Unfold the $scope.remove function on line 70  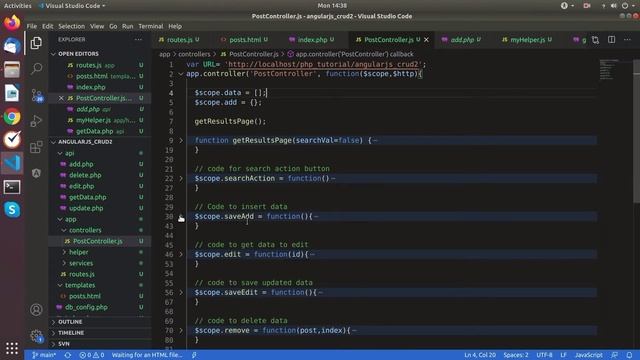(181, 330)
